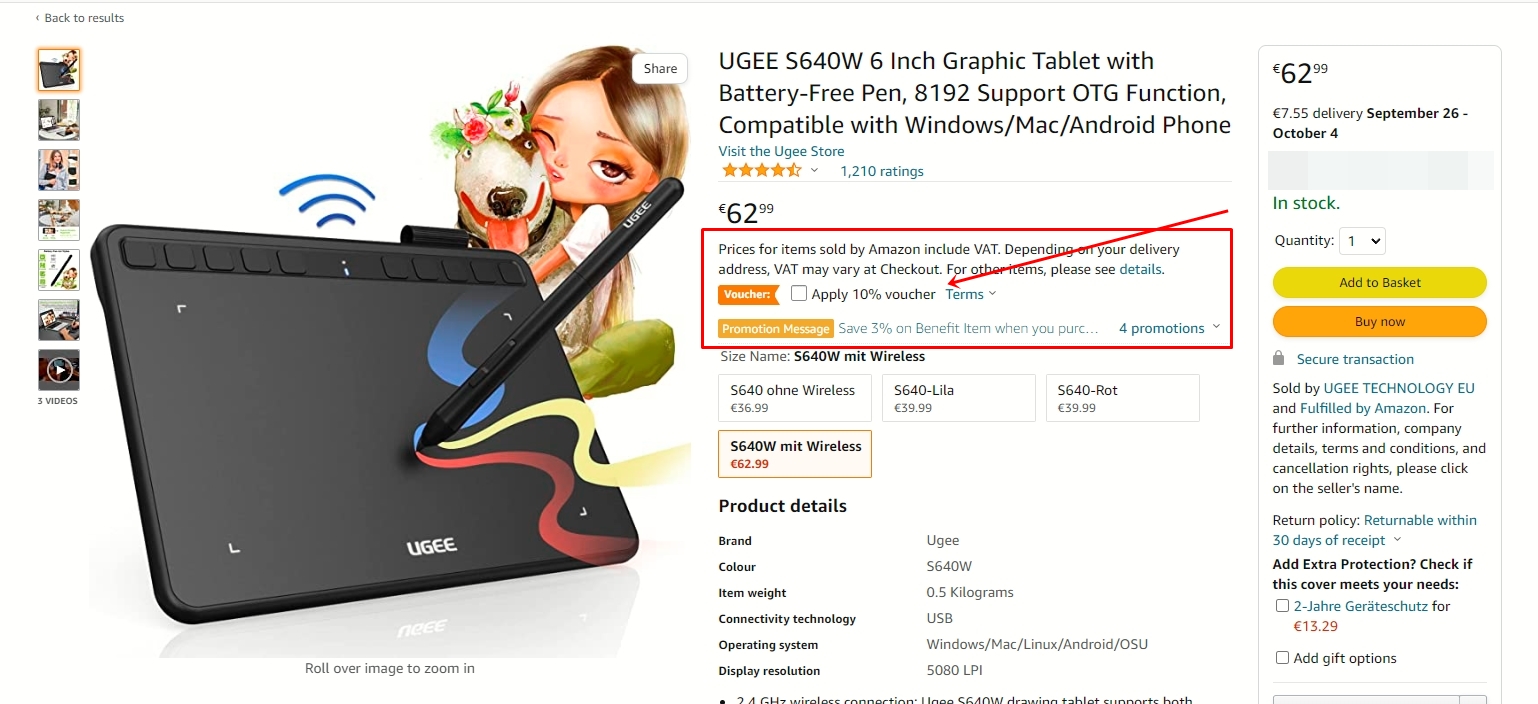This screenshot has height=704, width=1538.
Task: Tick the Apply 10% voucher checkbox
Action: [799, 293]
